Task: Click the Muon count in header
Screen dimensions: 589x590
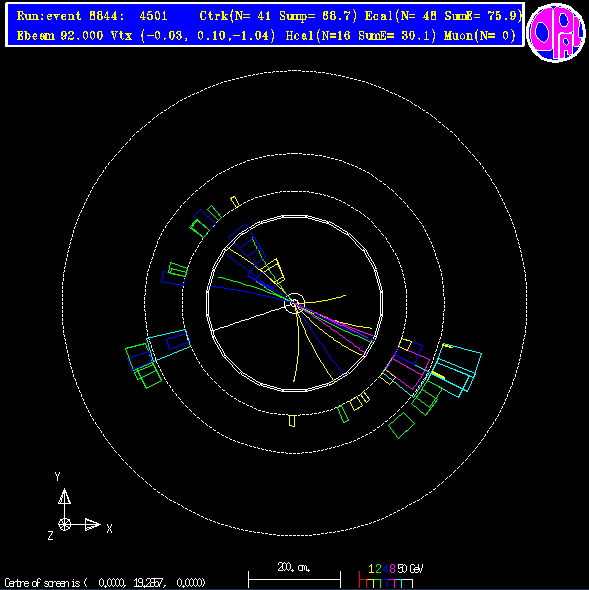Action: click(x=479, y=36)
